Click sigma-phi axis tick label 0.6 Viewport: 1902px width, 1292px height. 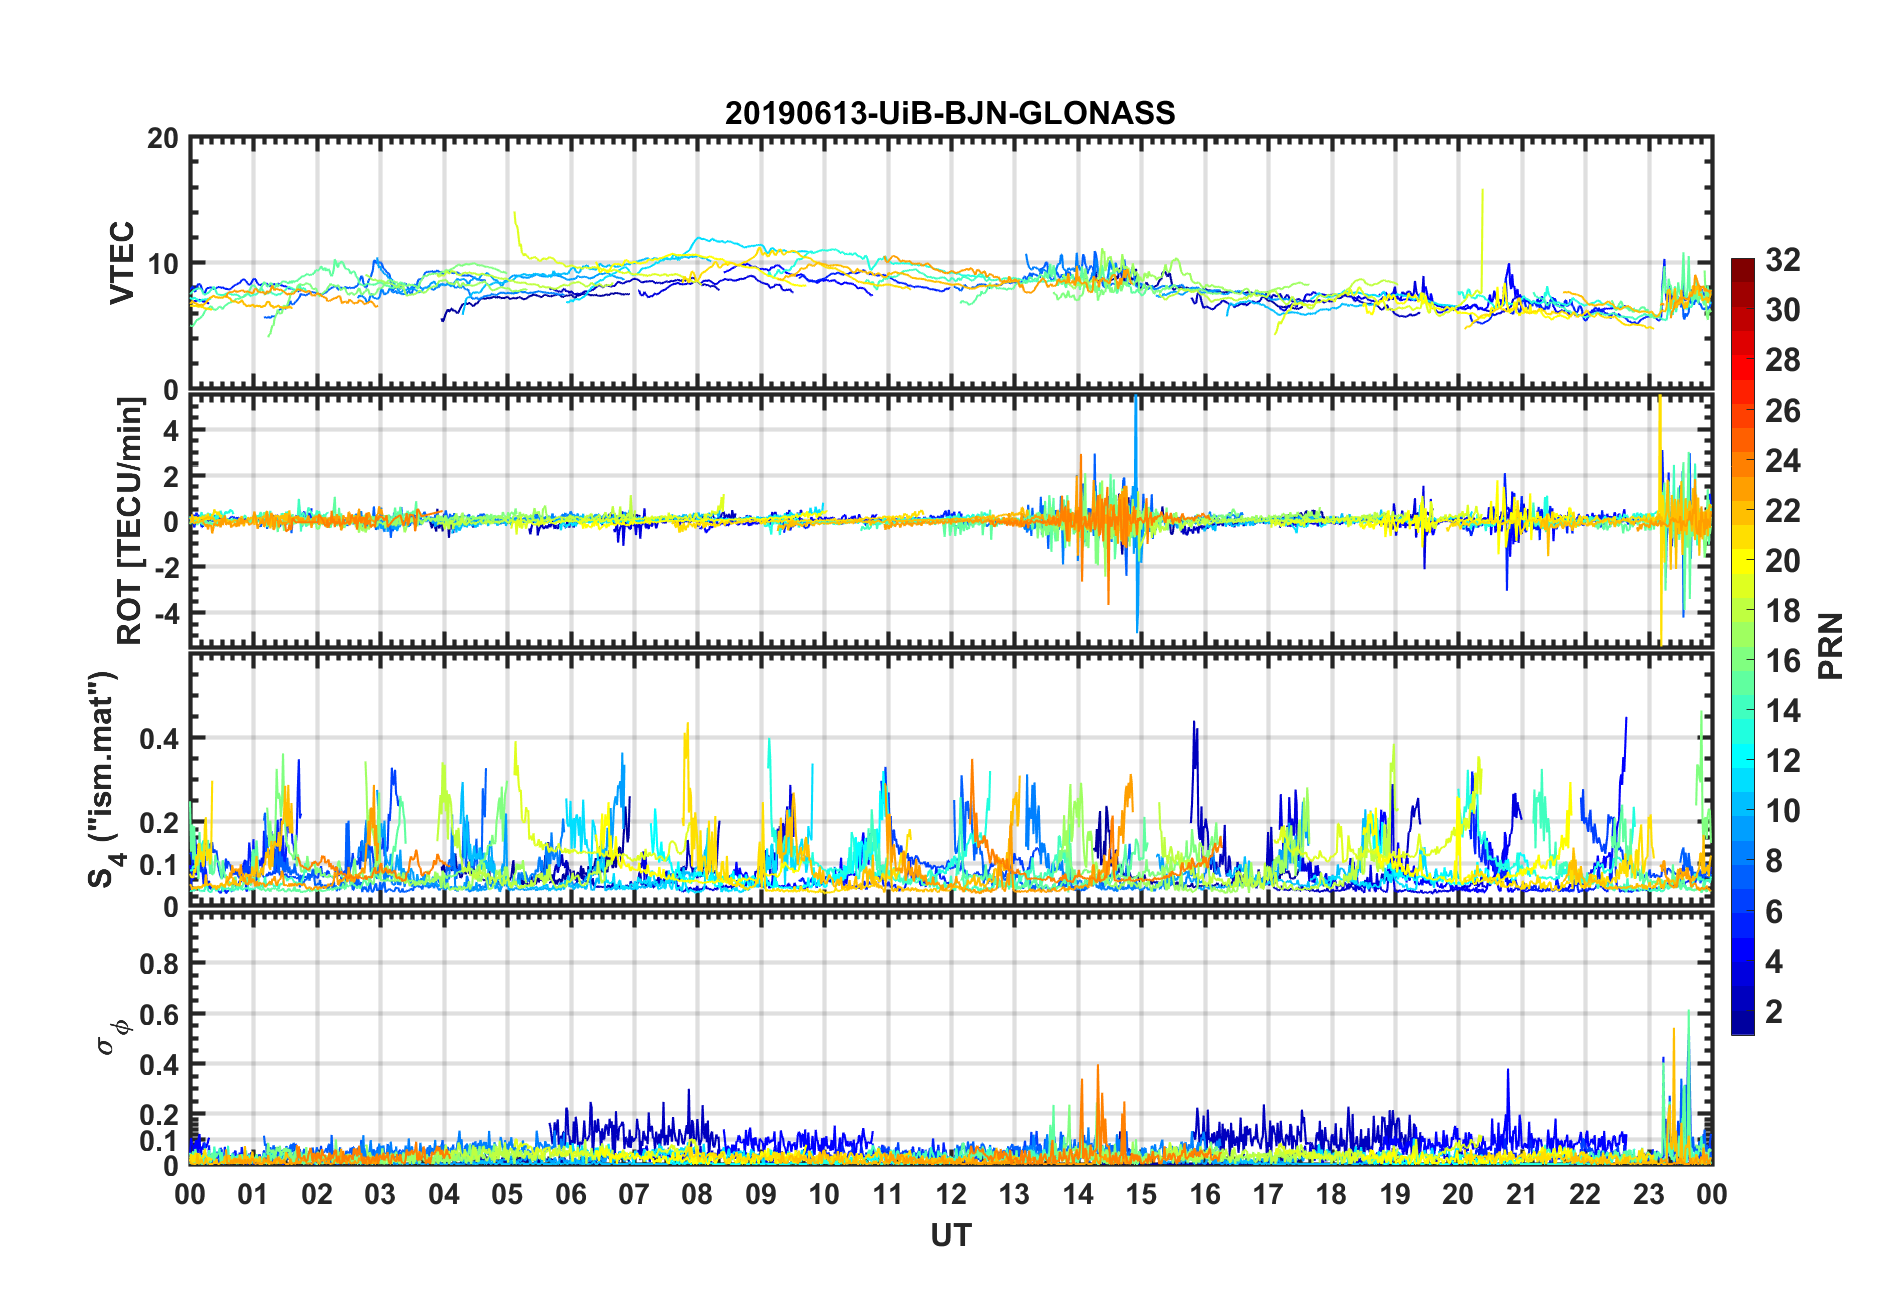click(159, 1015)
